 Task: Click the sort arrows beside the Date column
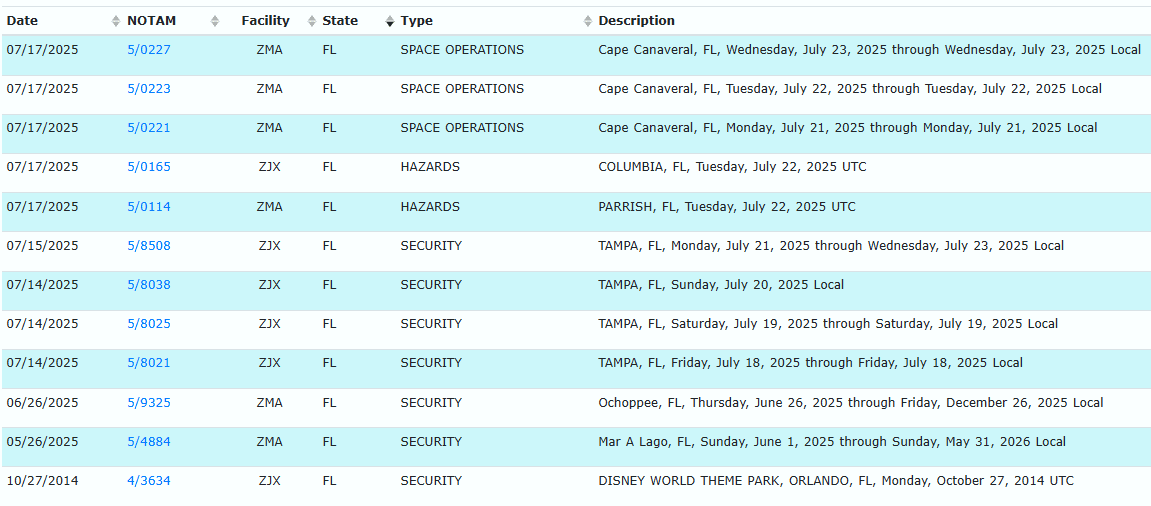point(114,21)
